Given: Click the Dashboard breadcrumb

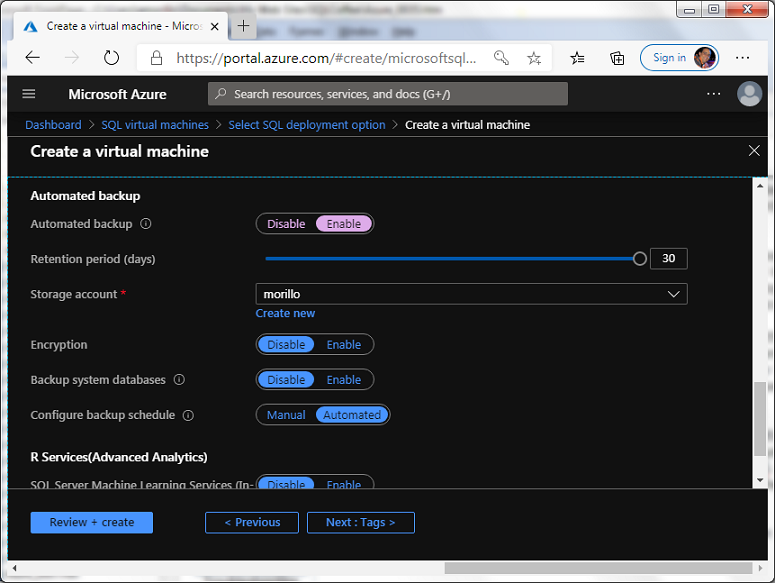Looking at the screenshot, I should 53,125.
